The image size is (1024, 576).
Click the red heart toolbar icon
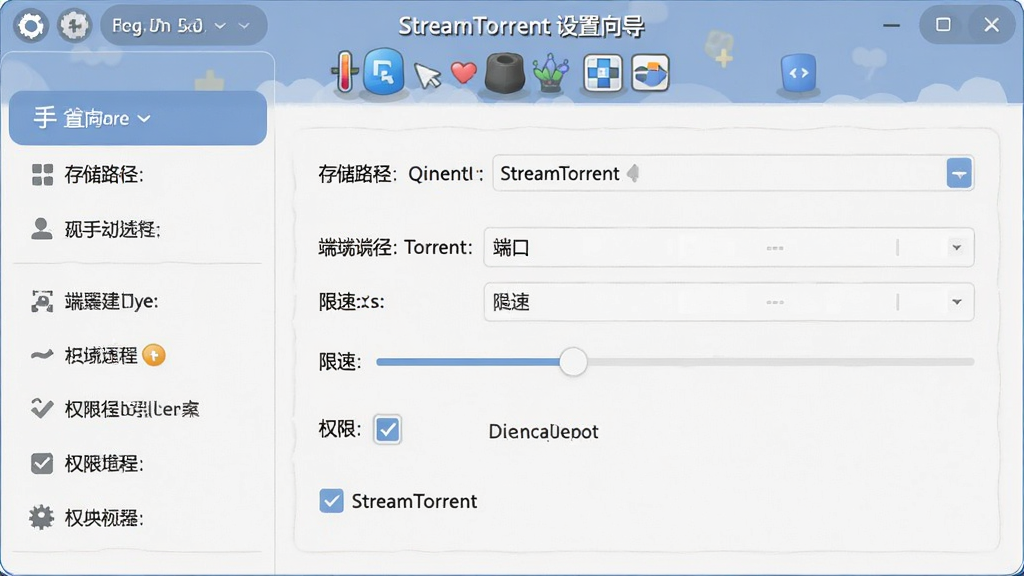click(x=464, y=72)
